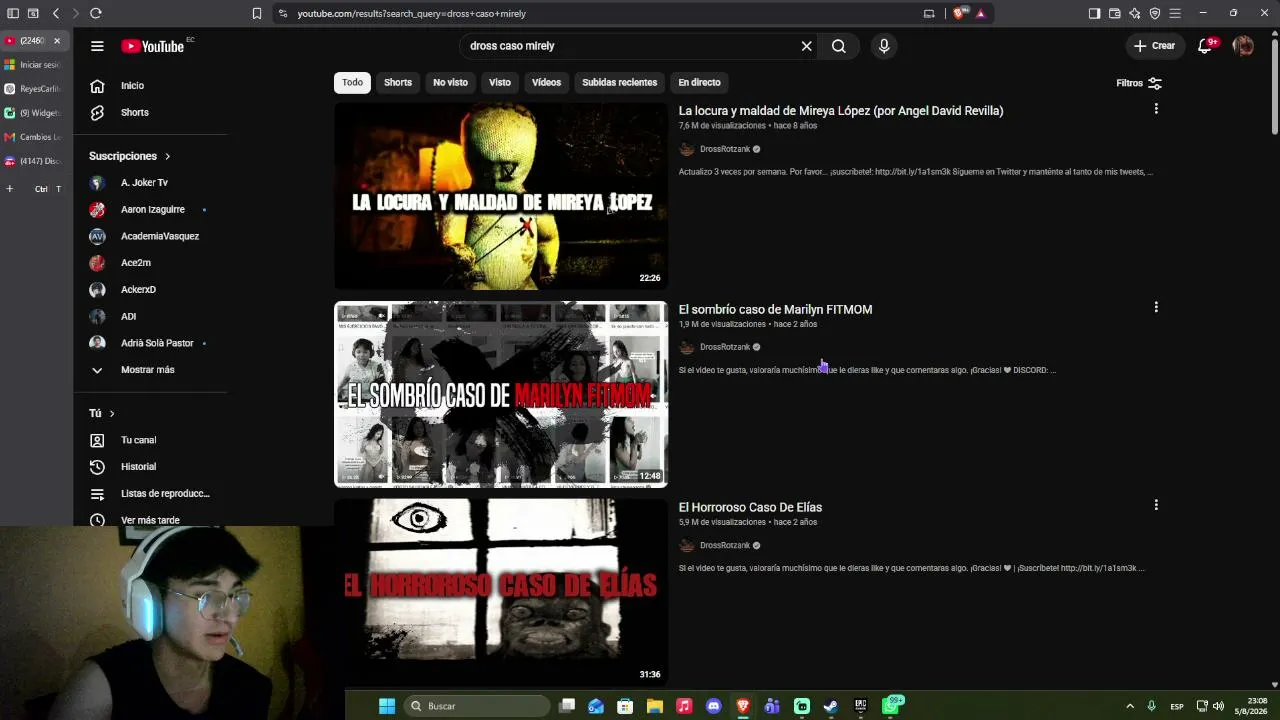Go to the YouTube logo home link
This screenshot has height=720, width=1280.
(x=153, y=46)
